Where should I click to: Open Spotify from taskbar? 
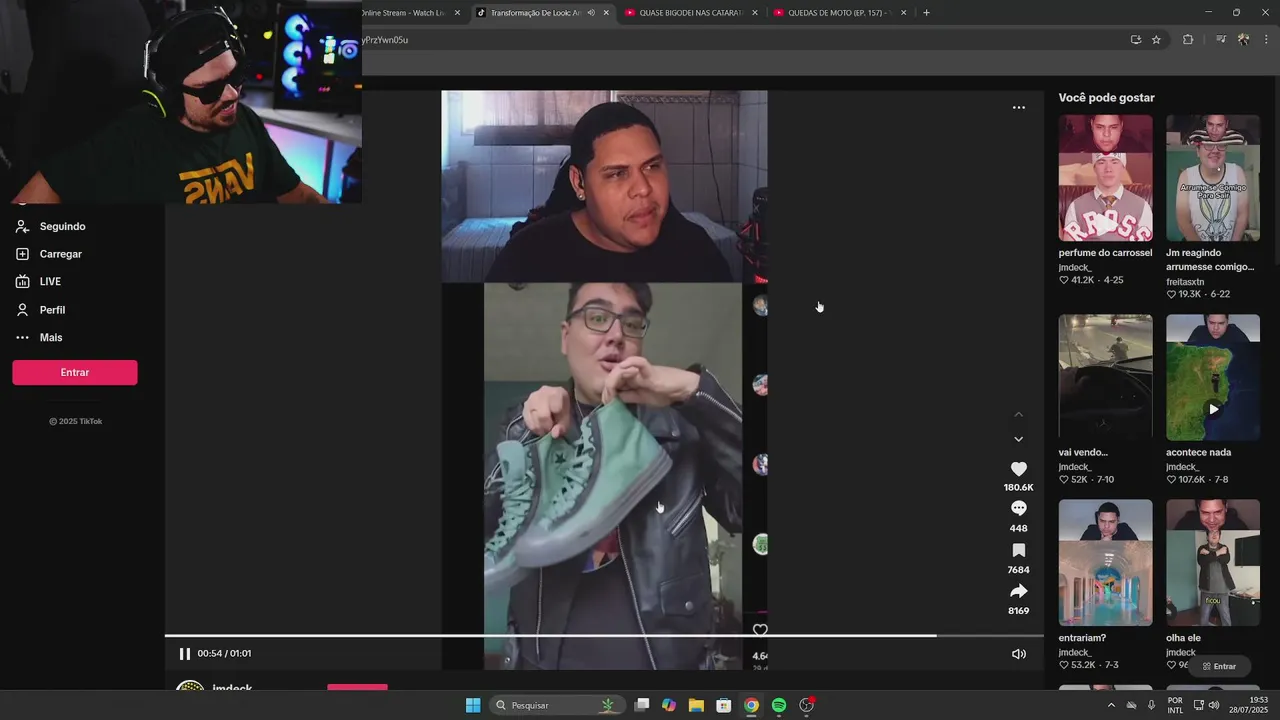click(779, 705)
